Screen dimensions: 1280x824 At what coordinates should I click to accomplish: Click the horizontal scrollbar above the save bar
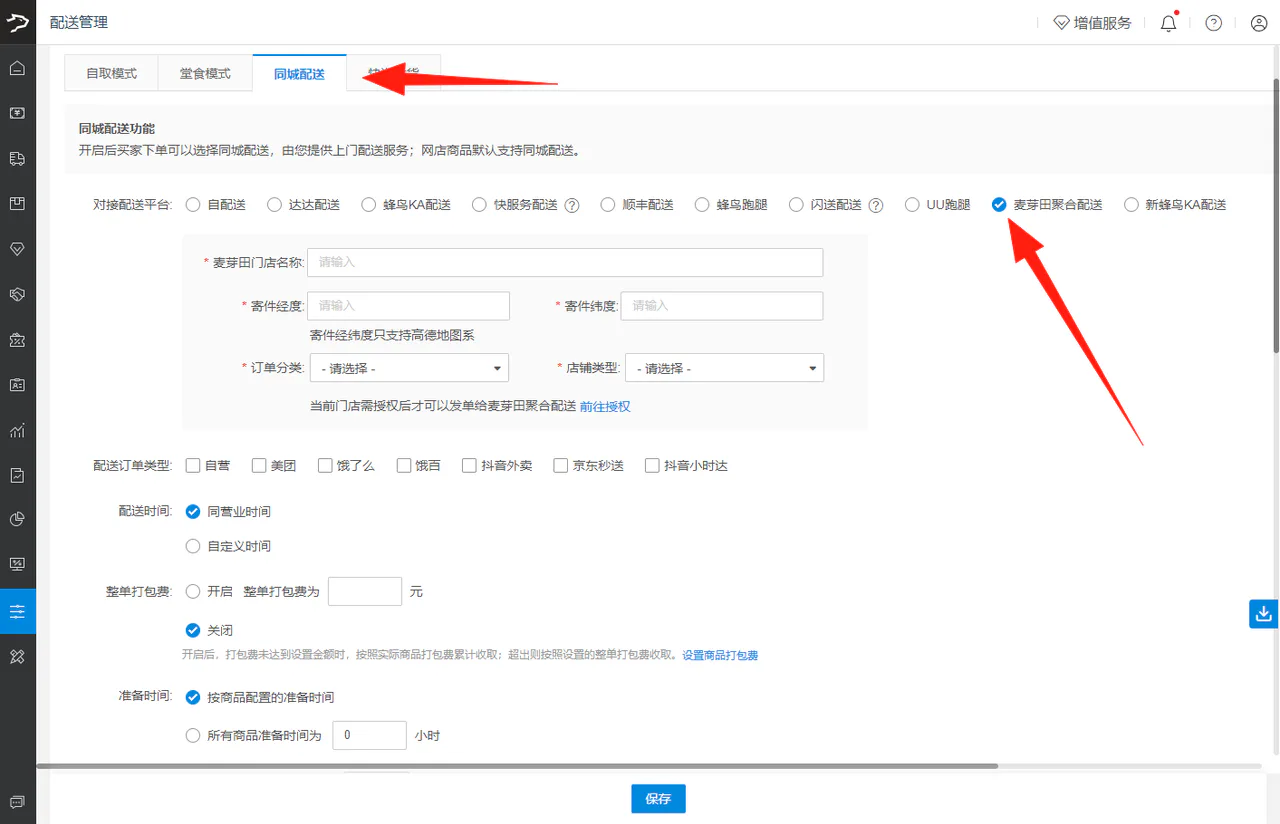tap(517, 766)
